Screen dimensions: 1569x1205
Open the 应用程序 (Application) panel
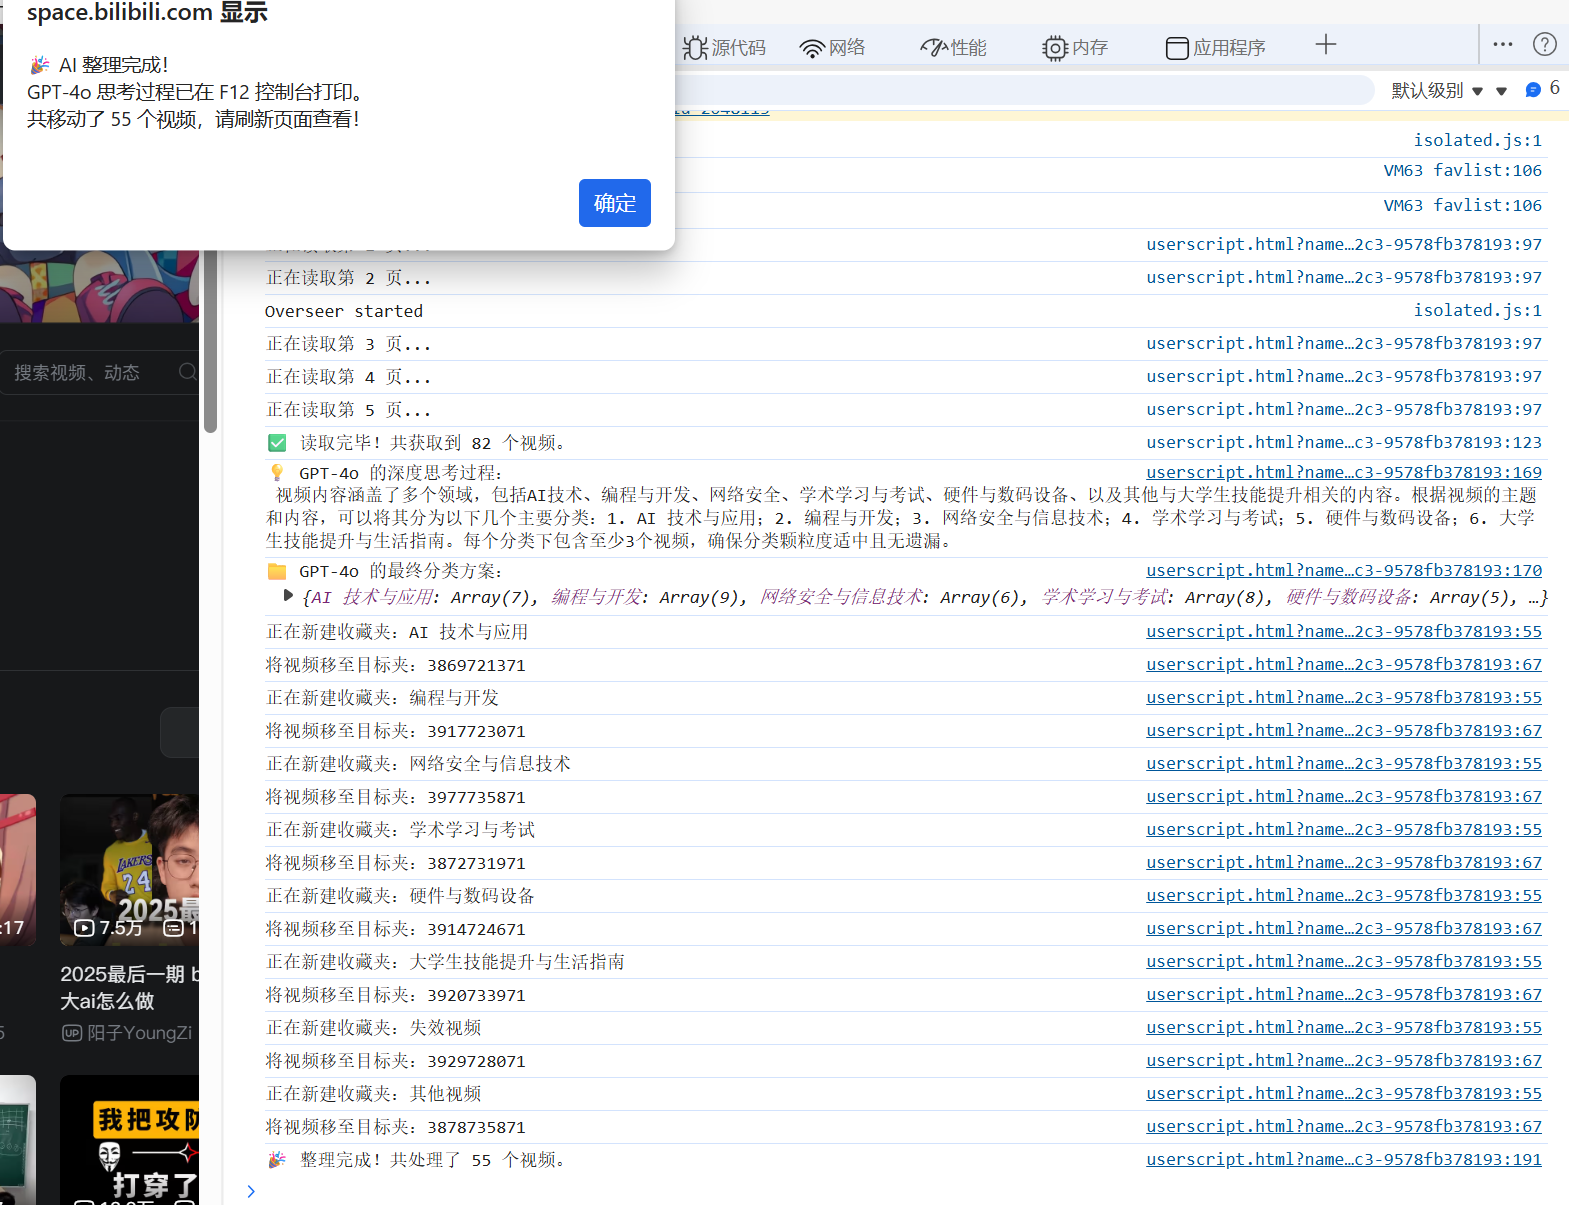pyautogui.click(x=1215, y=47)
